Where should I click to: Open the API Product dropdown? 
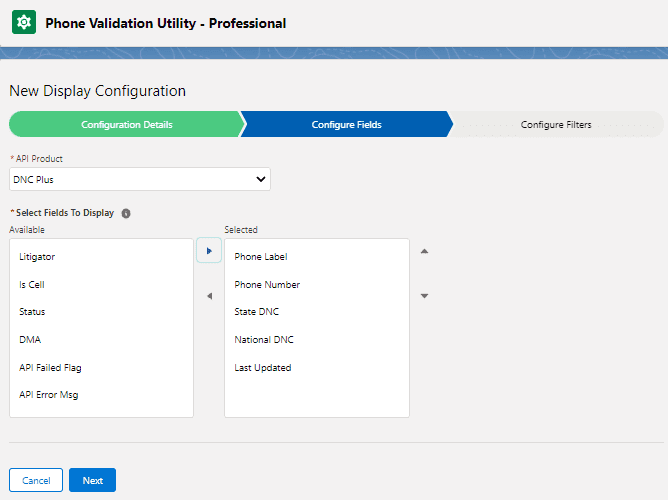[140, 179]
